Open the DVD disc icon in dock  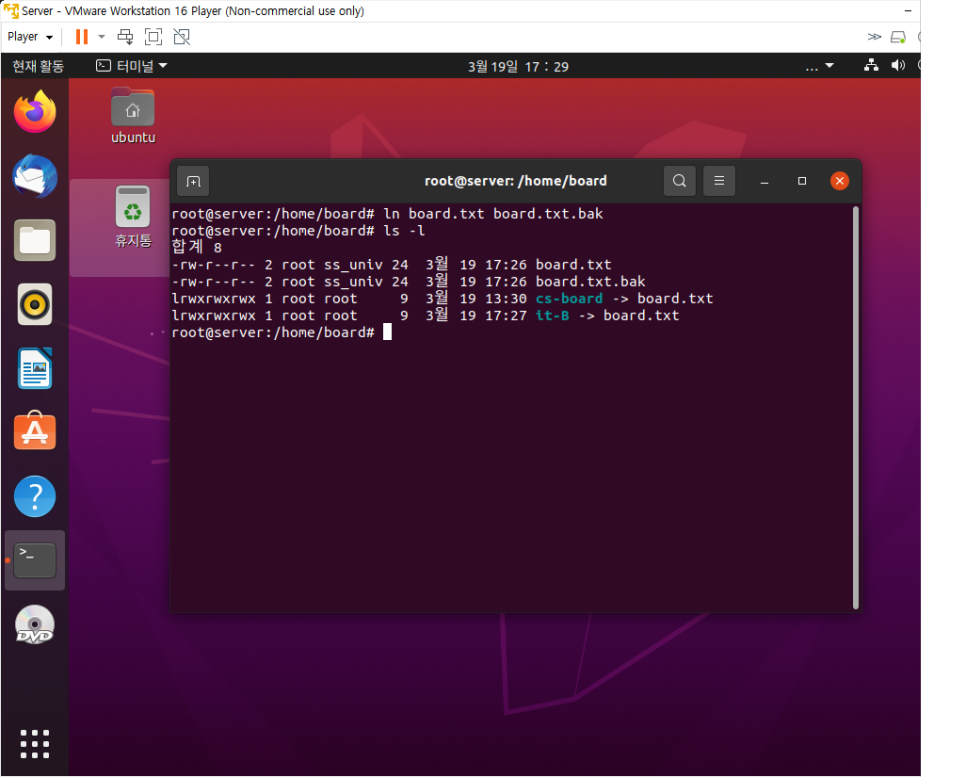pyautogui.click(x=34, y=625)
